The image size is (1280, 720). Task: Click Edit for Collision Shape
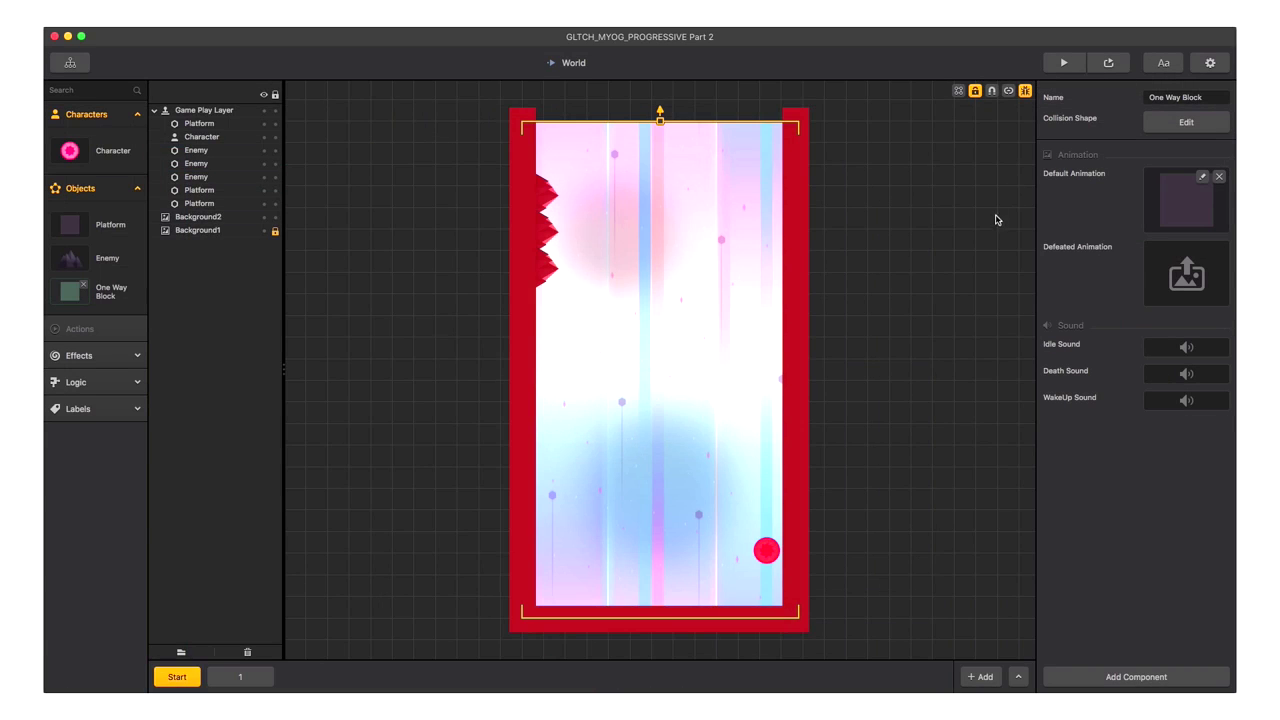(x=1186, y=122)
